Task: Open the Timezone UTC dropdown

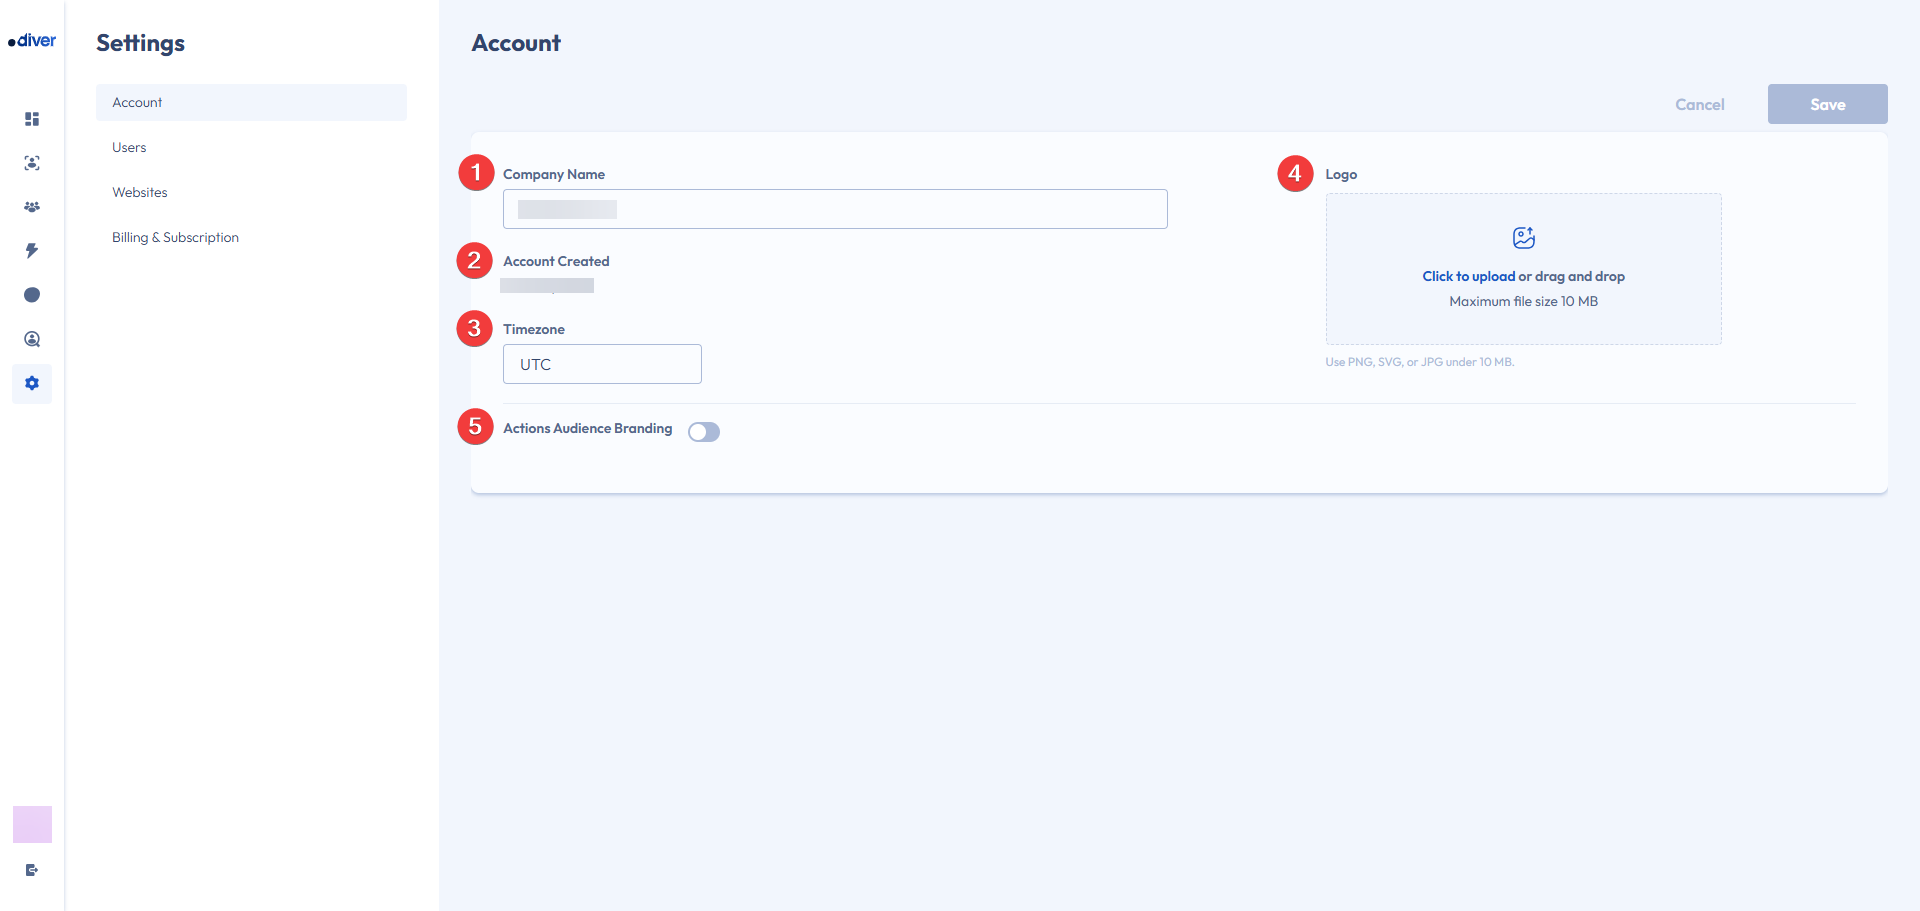Action: tap(602, 364)
